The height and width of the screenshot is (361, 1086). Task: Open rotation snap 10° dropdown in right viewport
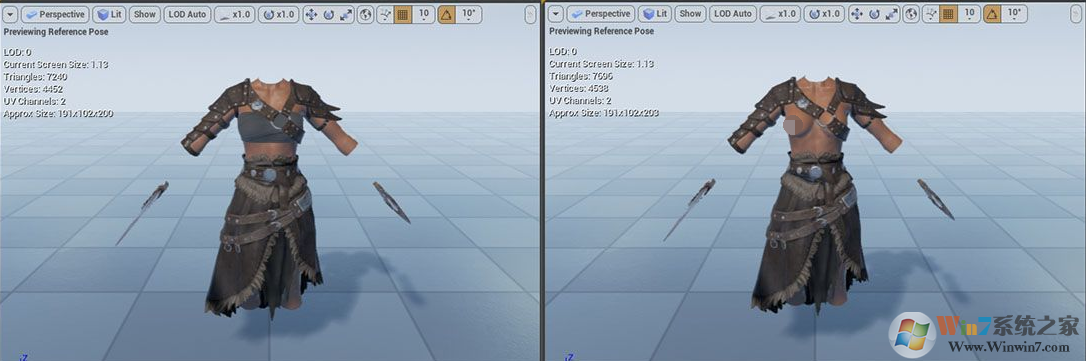(x=1014, y=14)
